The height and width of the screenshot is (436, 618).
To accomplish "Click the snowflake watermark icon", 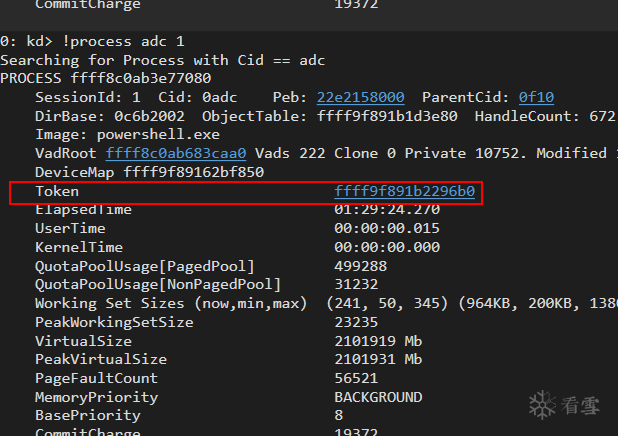I will tap(540, 403).
